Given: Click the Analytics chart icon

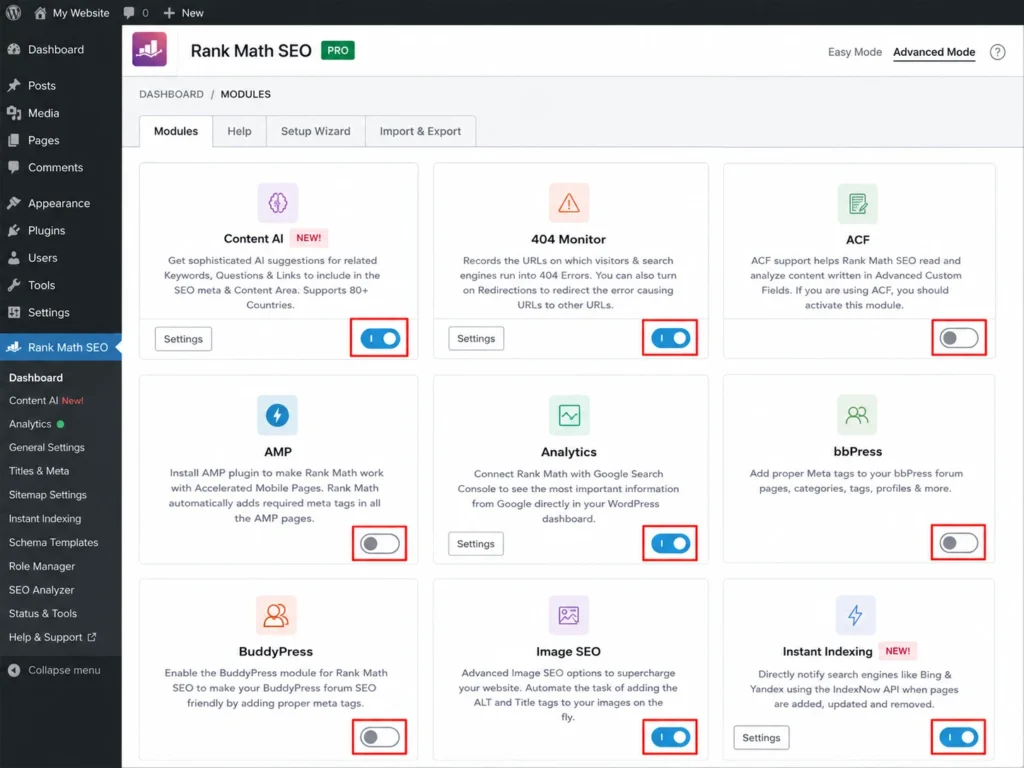Looking at the screenshot, I should point(569,415).
